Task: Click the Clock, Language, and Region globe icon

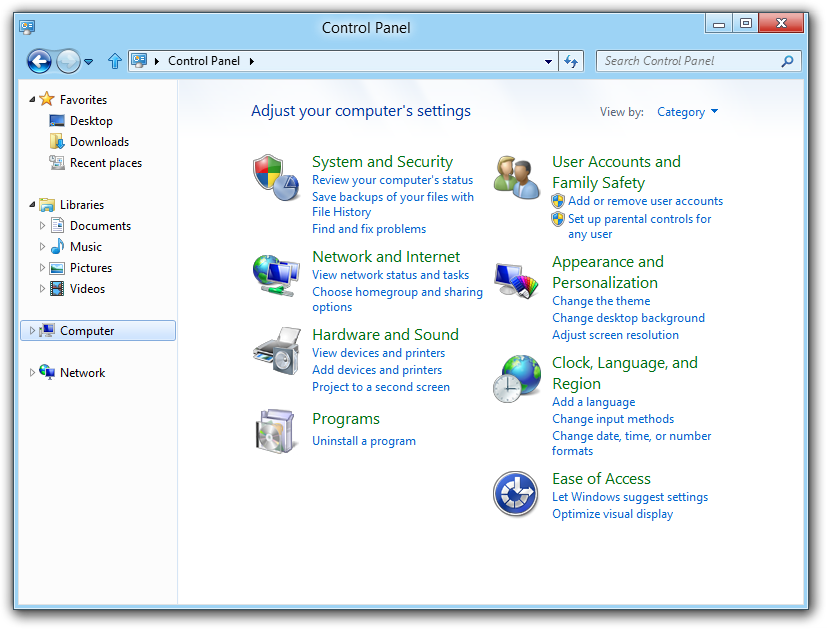Action: [x=517, y=379]
